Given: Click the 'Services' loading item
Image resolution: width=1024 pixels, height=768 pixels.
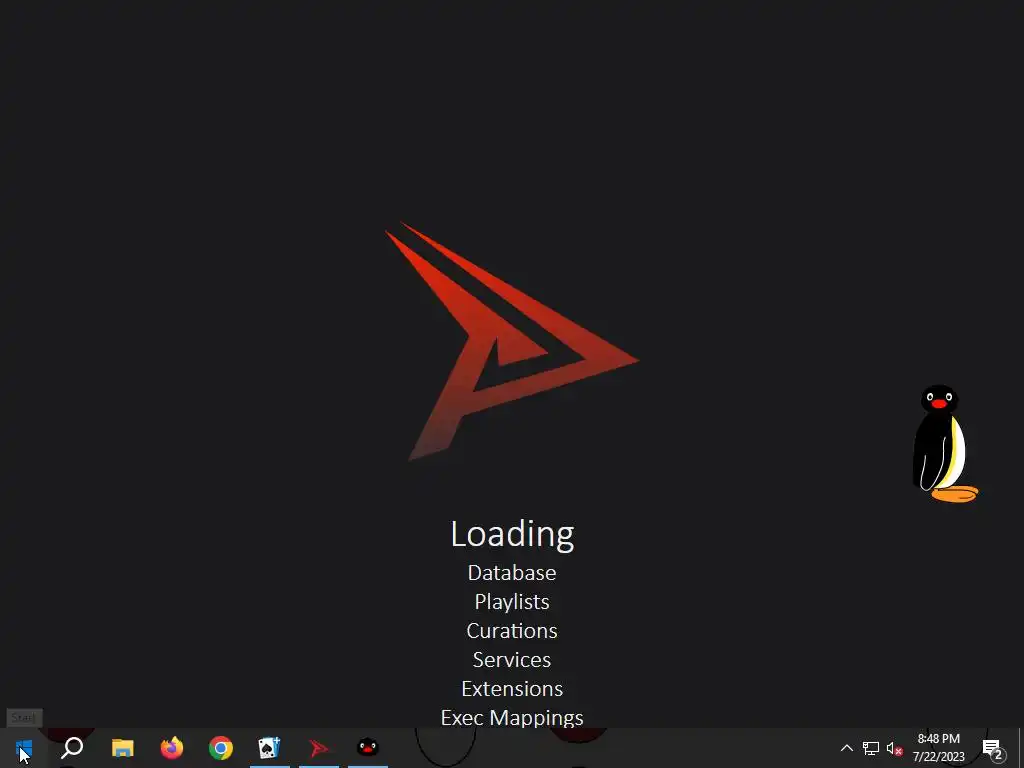Looking at the screenshot, I should [512, 660].
